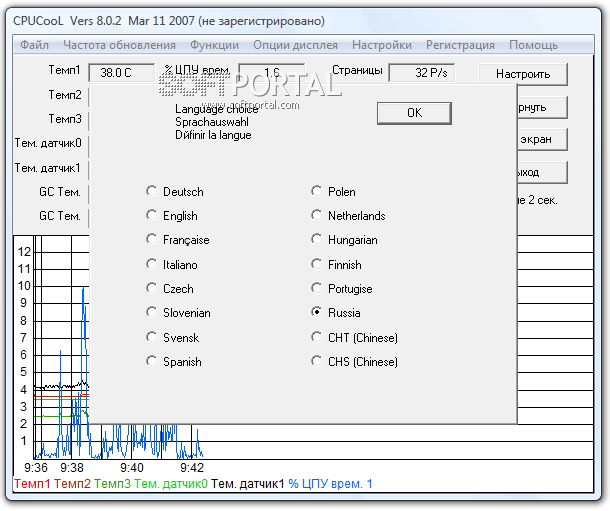Viewport: 610px width, 511px height.
Task: Click the Тем. датчик1 legend label
Action: point(248,484)
